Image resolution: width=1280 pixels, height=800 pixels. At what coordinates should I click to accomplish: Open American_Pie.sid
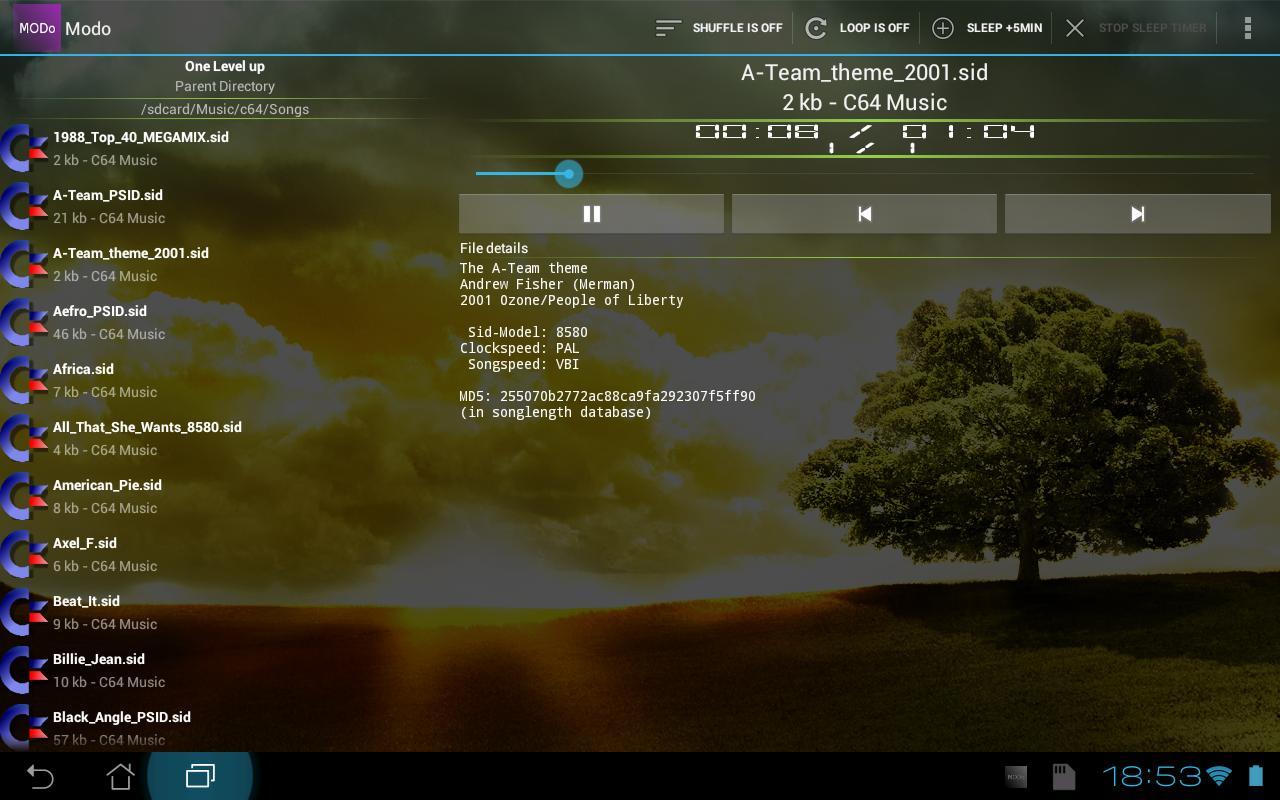(x=225, y=496)
